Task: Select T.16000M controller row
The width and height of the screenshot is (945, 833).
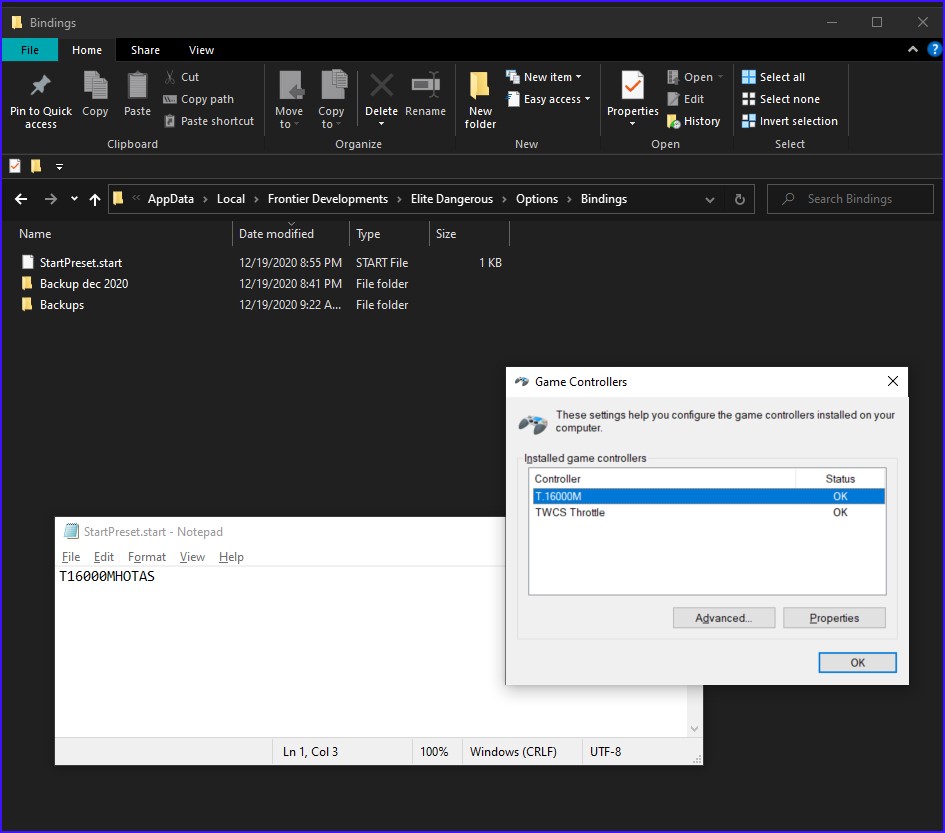Action: [709, 496]
